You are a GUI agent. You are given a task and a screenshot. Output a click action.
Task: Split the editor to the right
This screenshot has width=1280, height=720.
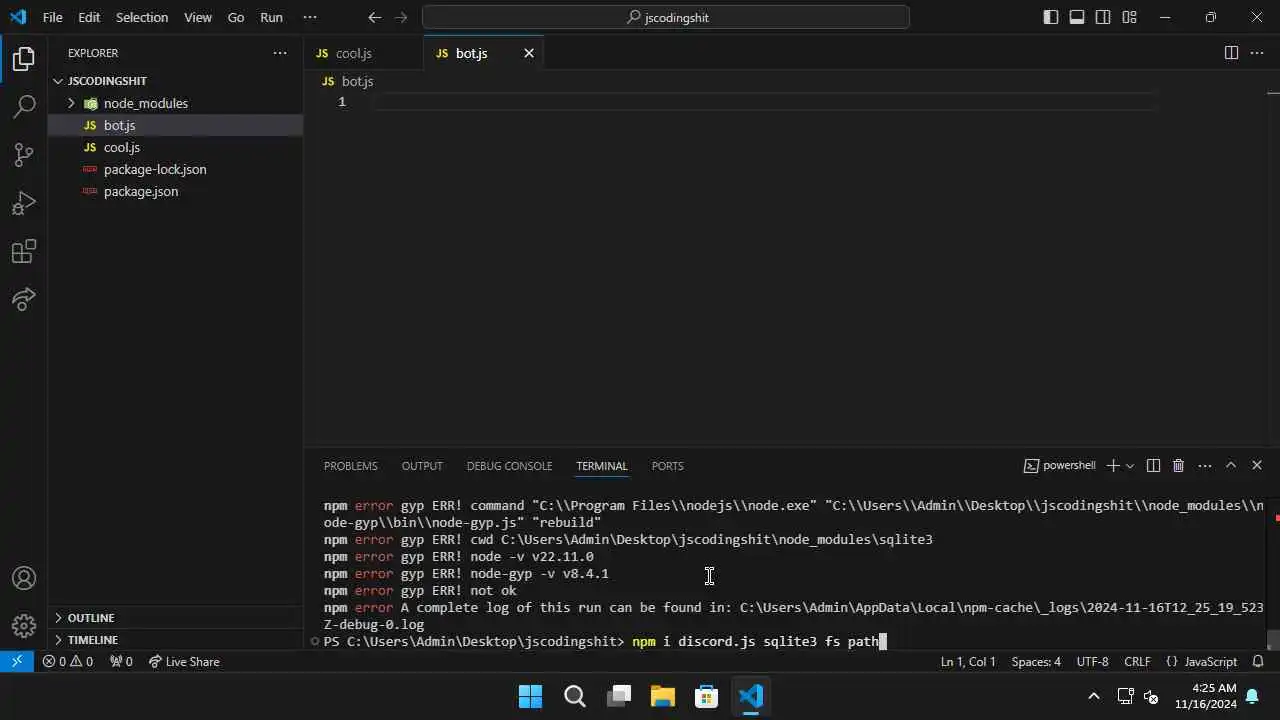click(x=1231, y=53)
